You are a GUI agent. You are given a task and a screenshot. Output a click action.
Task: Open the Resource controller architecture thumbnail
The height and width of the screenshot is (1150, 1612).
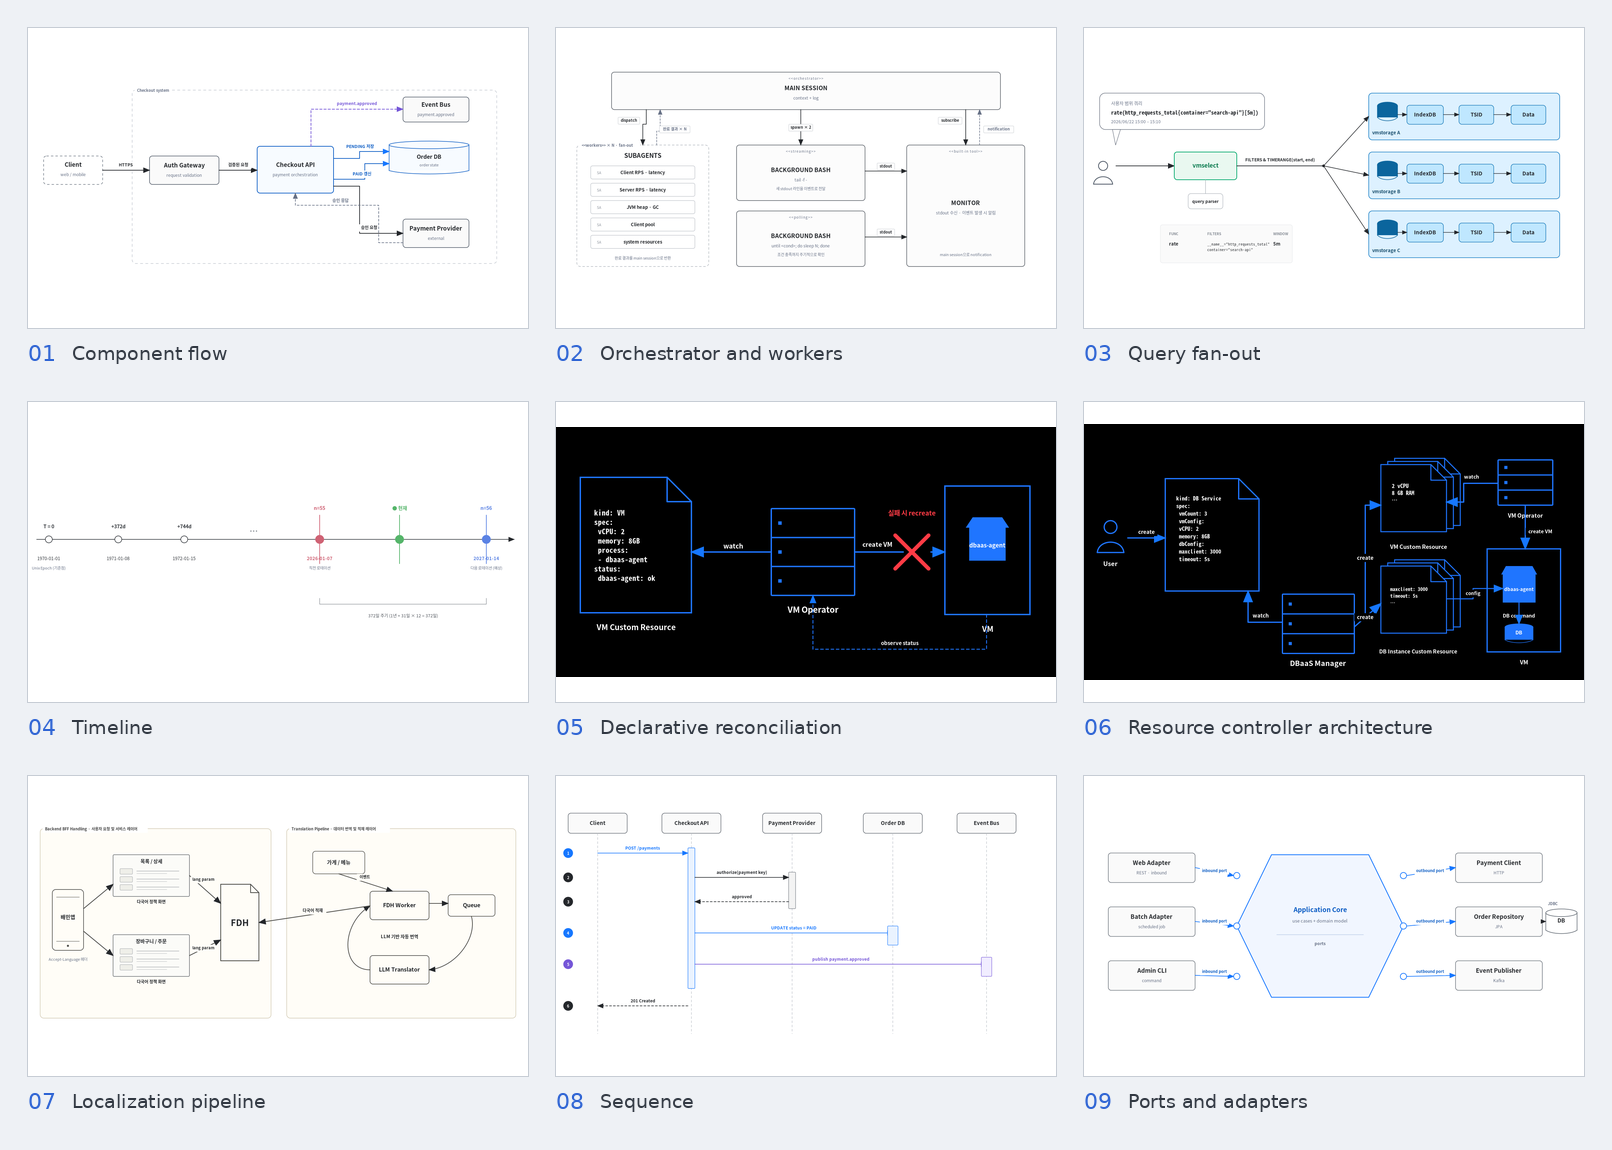[x=1334, y=552]
